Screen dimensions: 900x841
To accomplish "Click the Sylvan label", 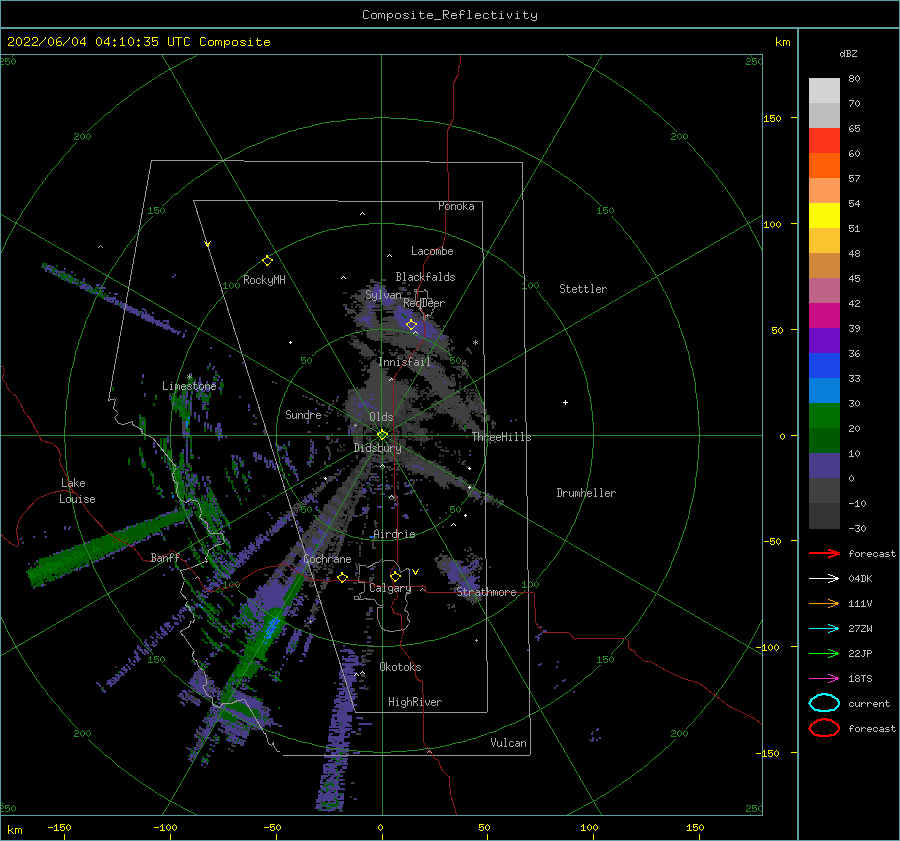I will [x=383, y=295].
